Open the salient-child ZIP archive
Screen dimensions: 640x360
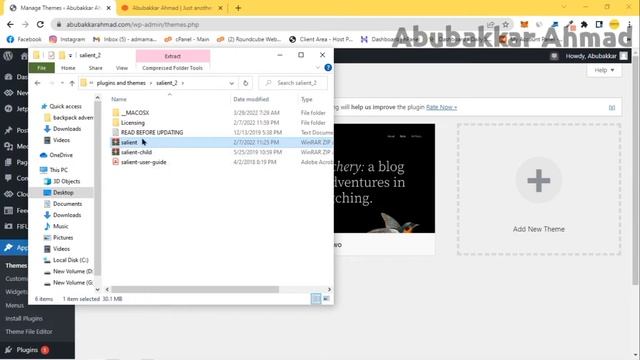136,152
